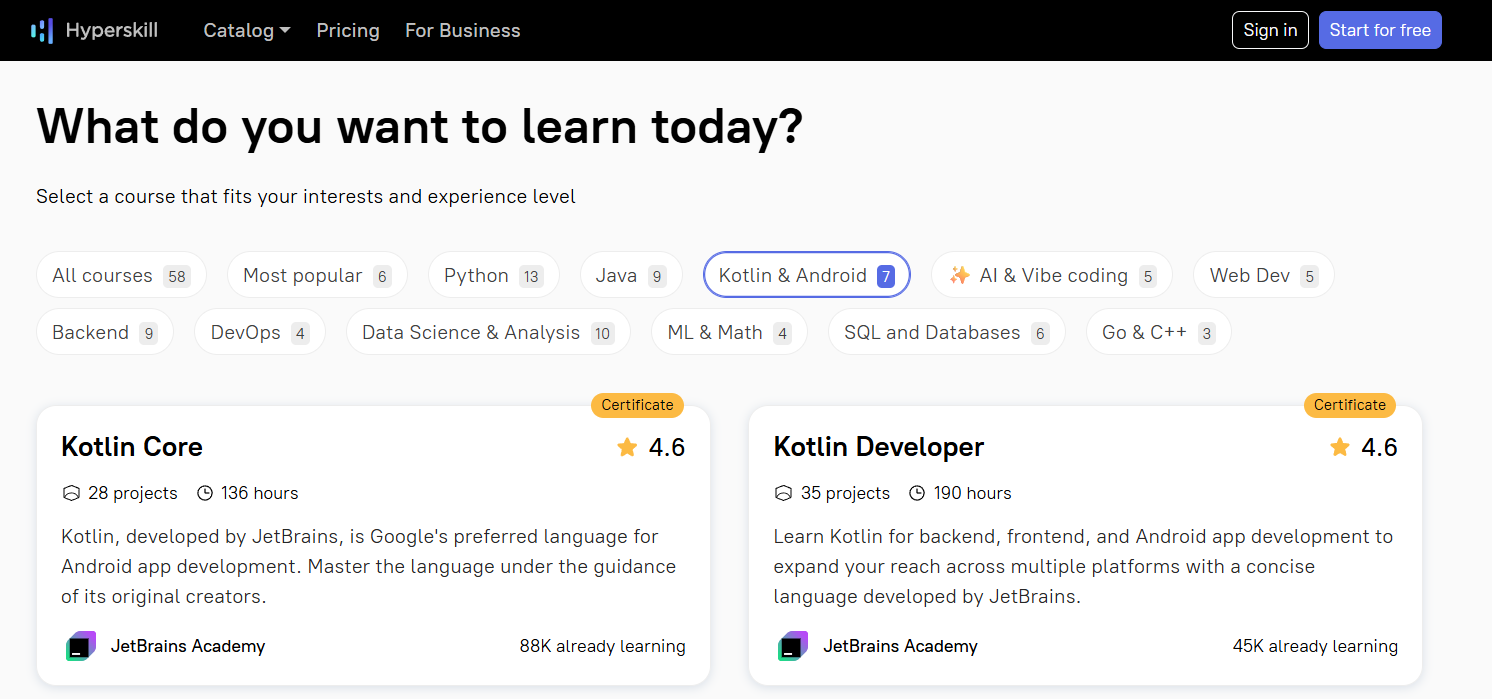This screenshot has width=1492, height=699.
Task: Click the clock icon beside 136 hours
Action: click(x=205, y=493)
